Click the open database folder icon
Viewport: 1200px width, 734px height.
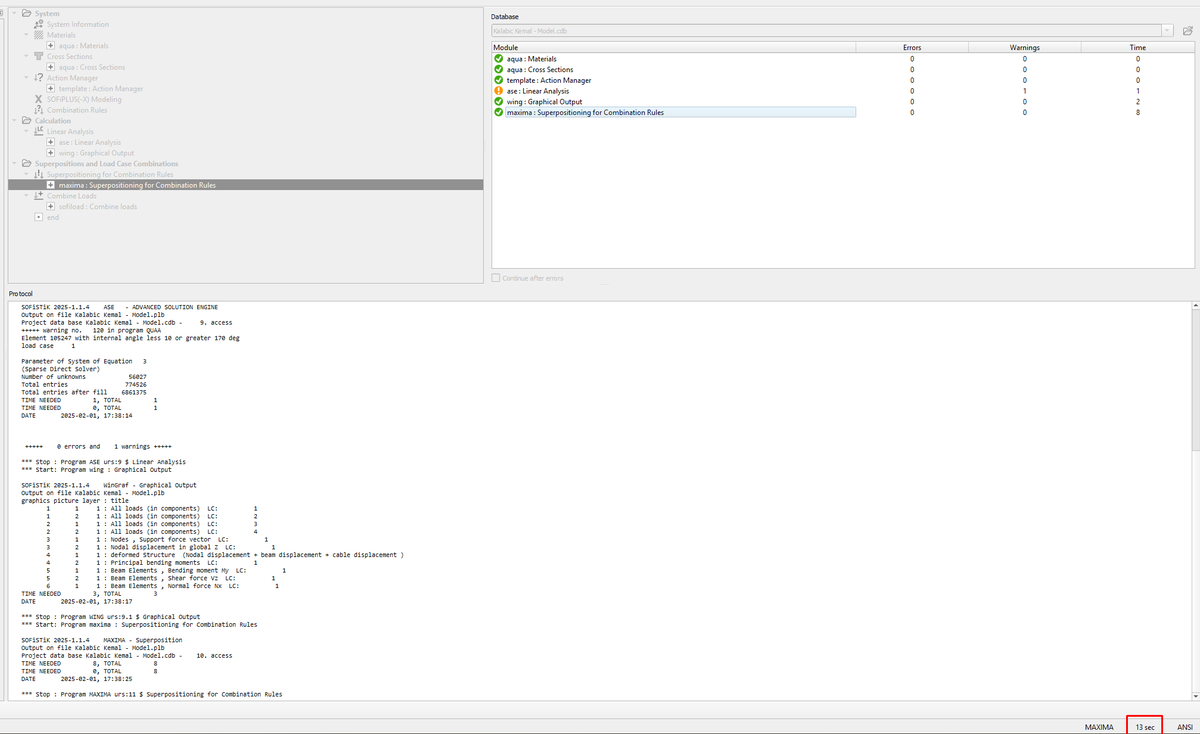coord(1187,31)
